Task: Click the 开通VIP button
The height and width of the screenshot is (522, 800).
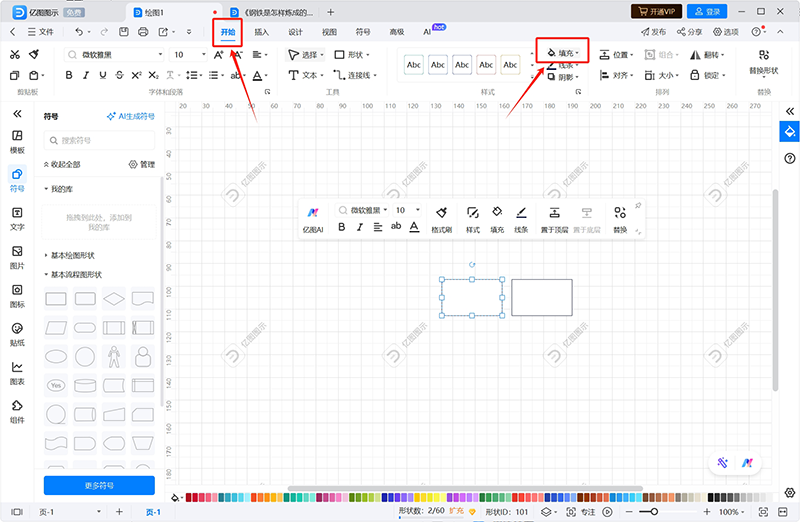Action: [656, 11]
